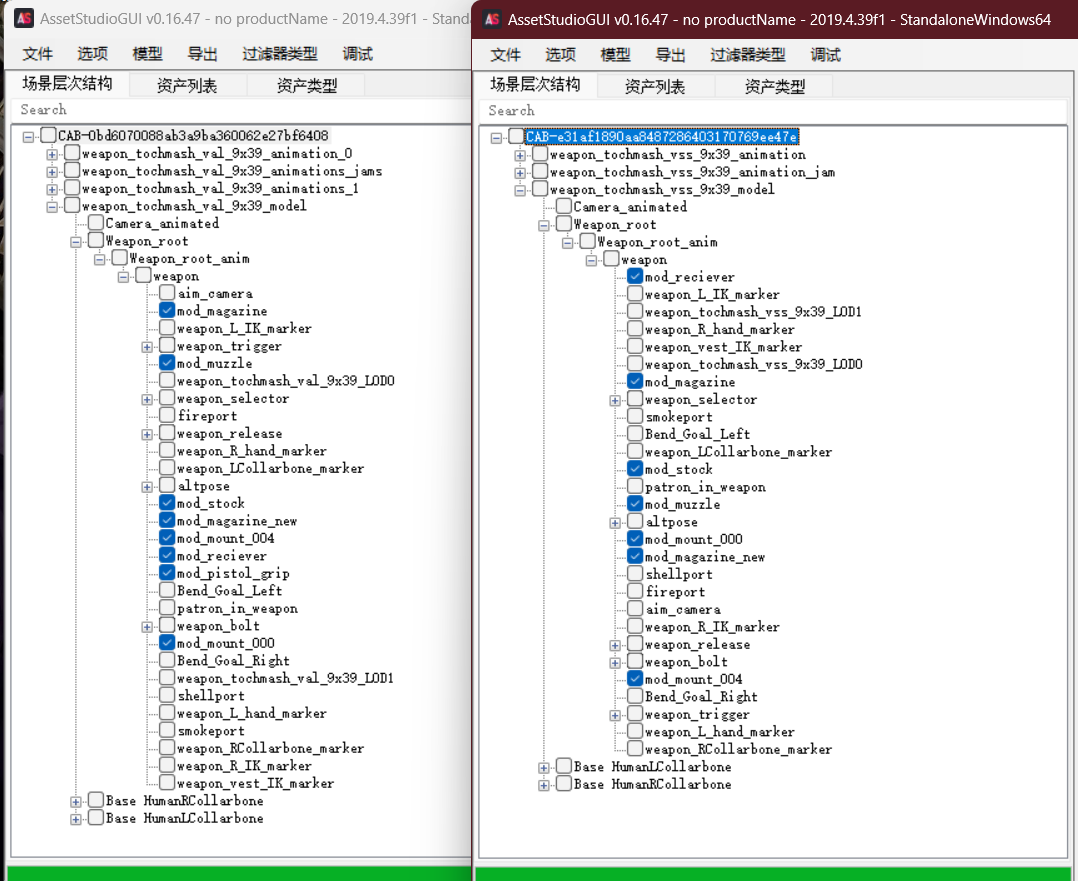
Task: Tick the weapon_tochmash_val_9x39_LOD0 checkbox
Action: 167,381
